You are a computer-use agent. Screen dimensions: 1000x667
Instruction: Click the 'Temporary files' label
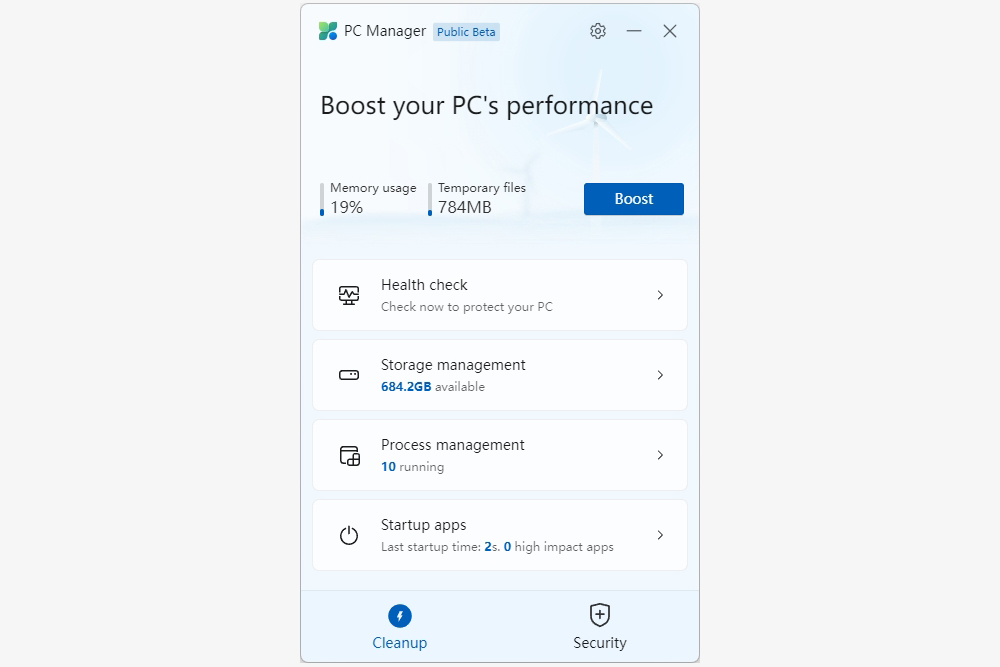482,188
